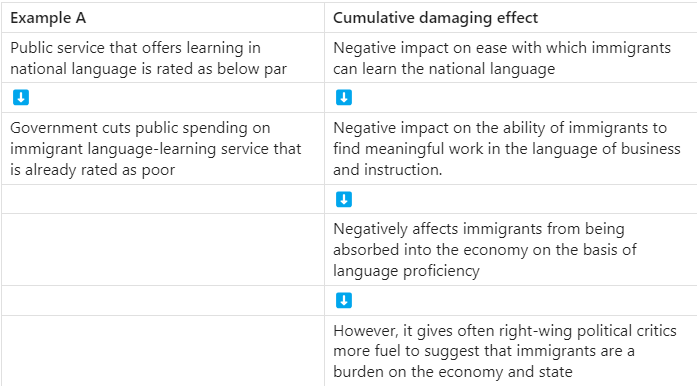Select the 'Example A' header cell

tap(163, 18)
